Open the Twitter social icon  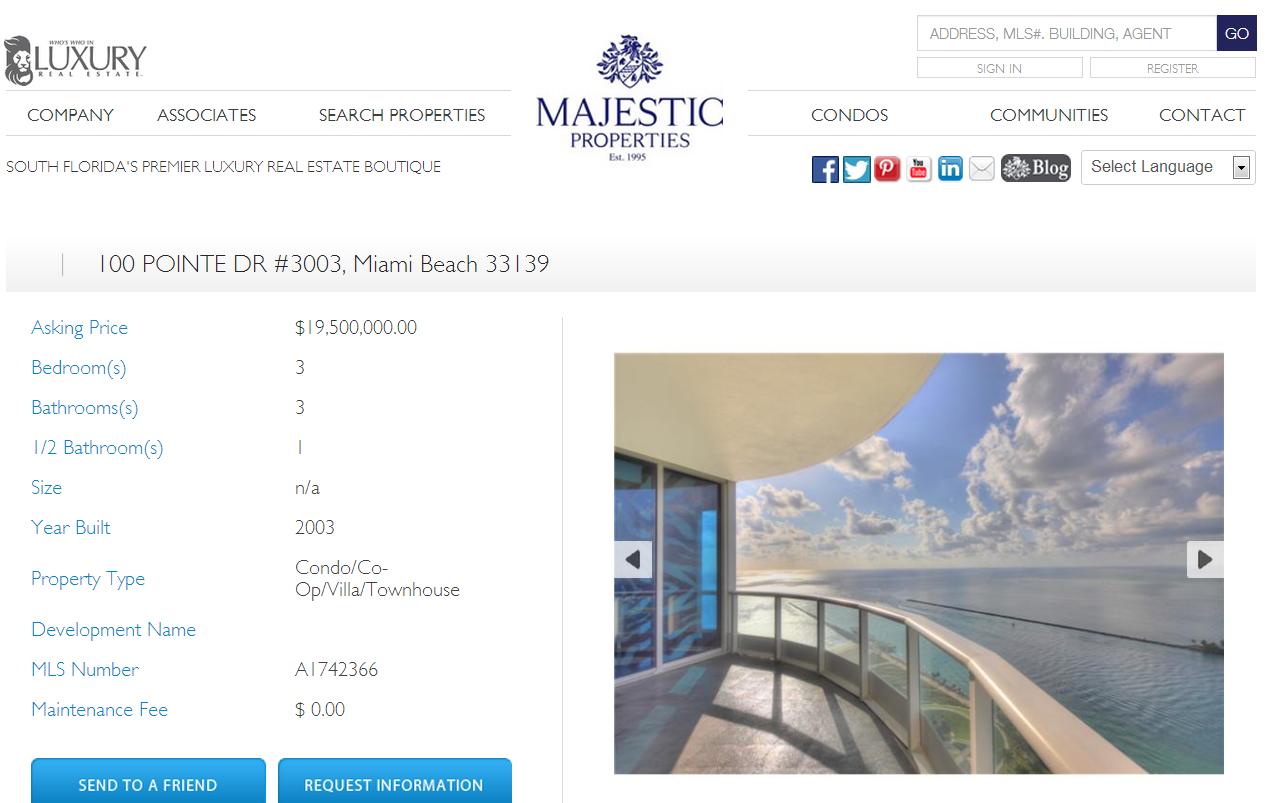click(x=857, y=169)
